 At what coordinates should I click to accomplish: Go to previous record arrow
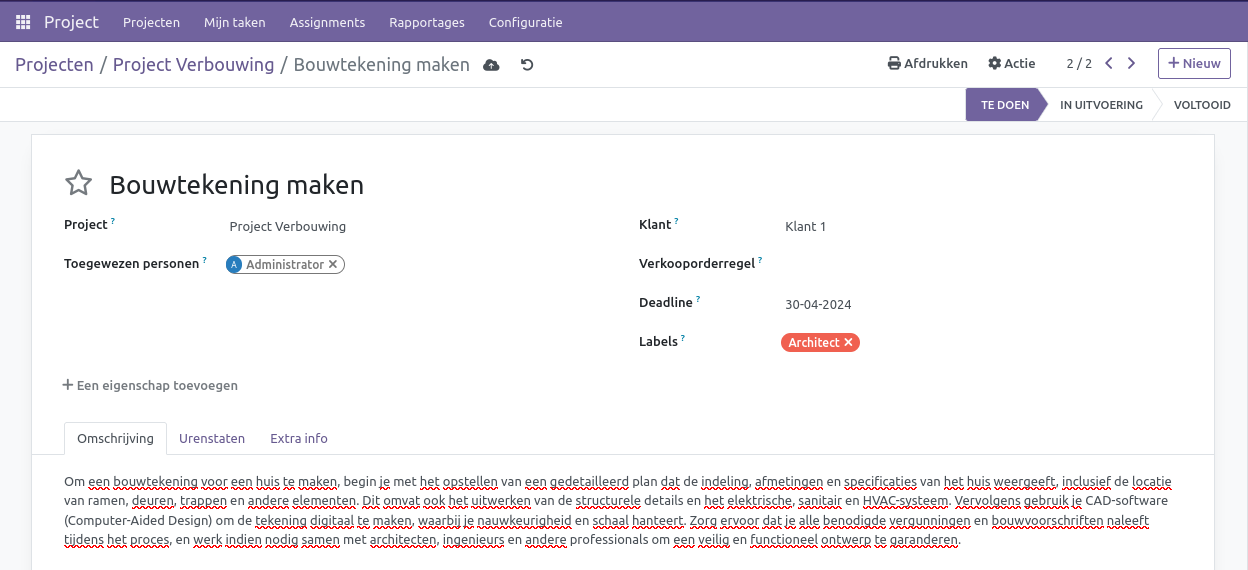tap(1109, 63)
